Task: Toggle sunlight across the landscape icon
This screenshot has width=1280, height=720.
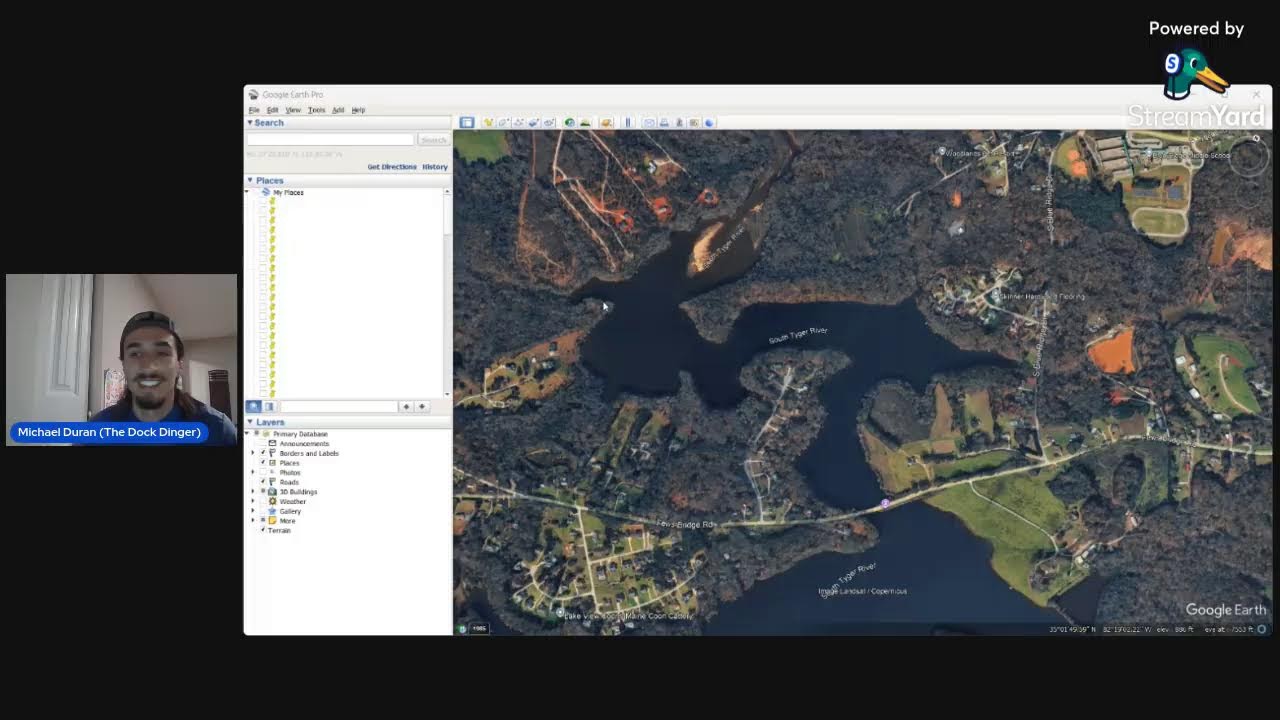Action: (x=585, y=122)
